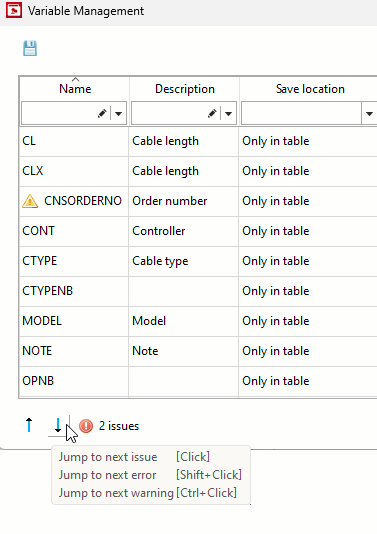The width and height of the screenshot is (377, 534).
Task: Click the Variable Management app icon
Action: (14, 10)
